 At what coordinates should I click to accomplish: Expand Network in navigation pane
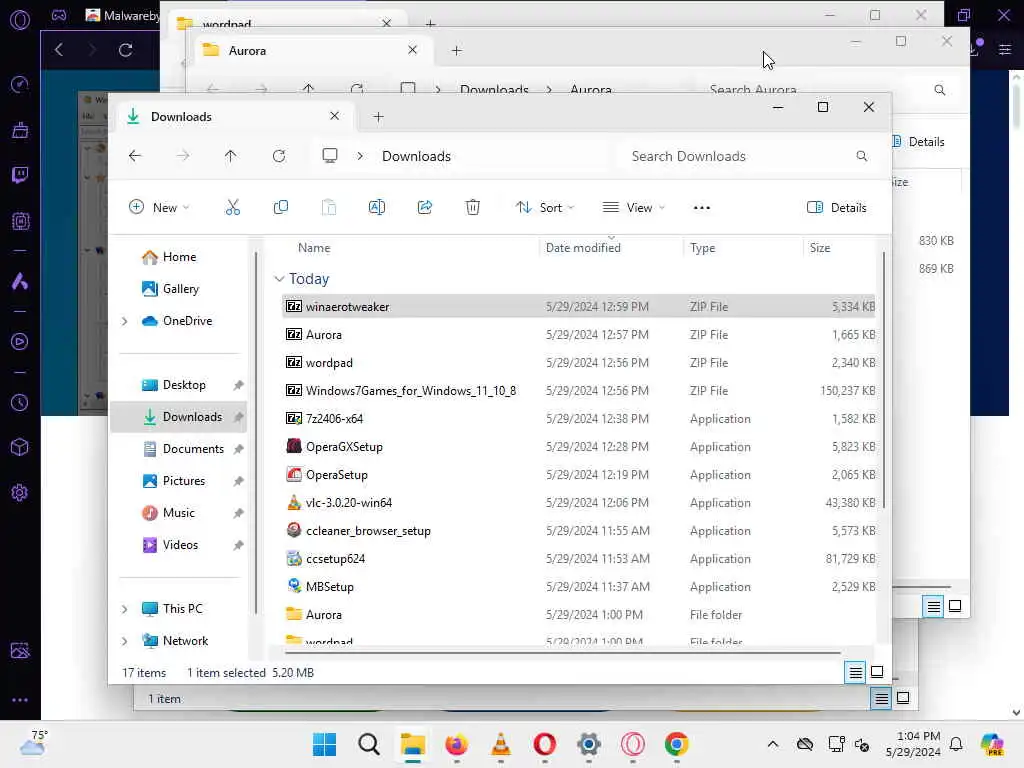pos(125,641)
